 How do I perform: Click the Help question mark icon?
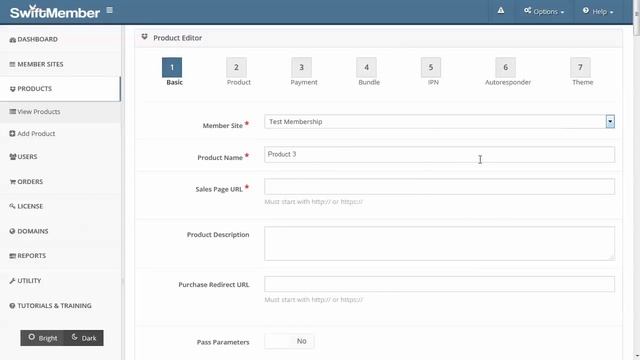[586, 11]
